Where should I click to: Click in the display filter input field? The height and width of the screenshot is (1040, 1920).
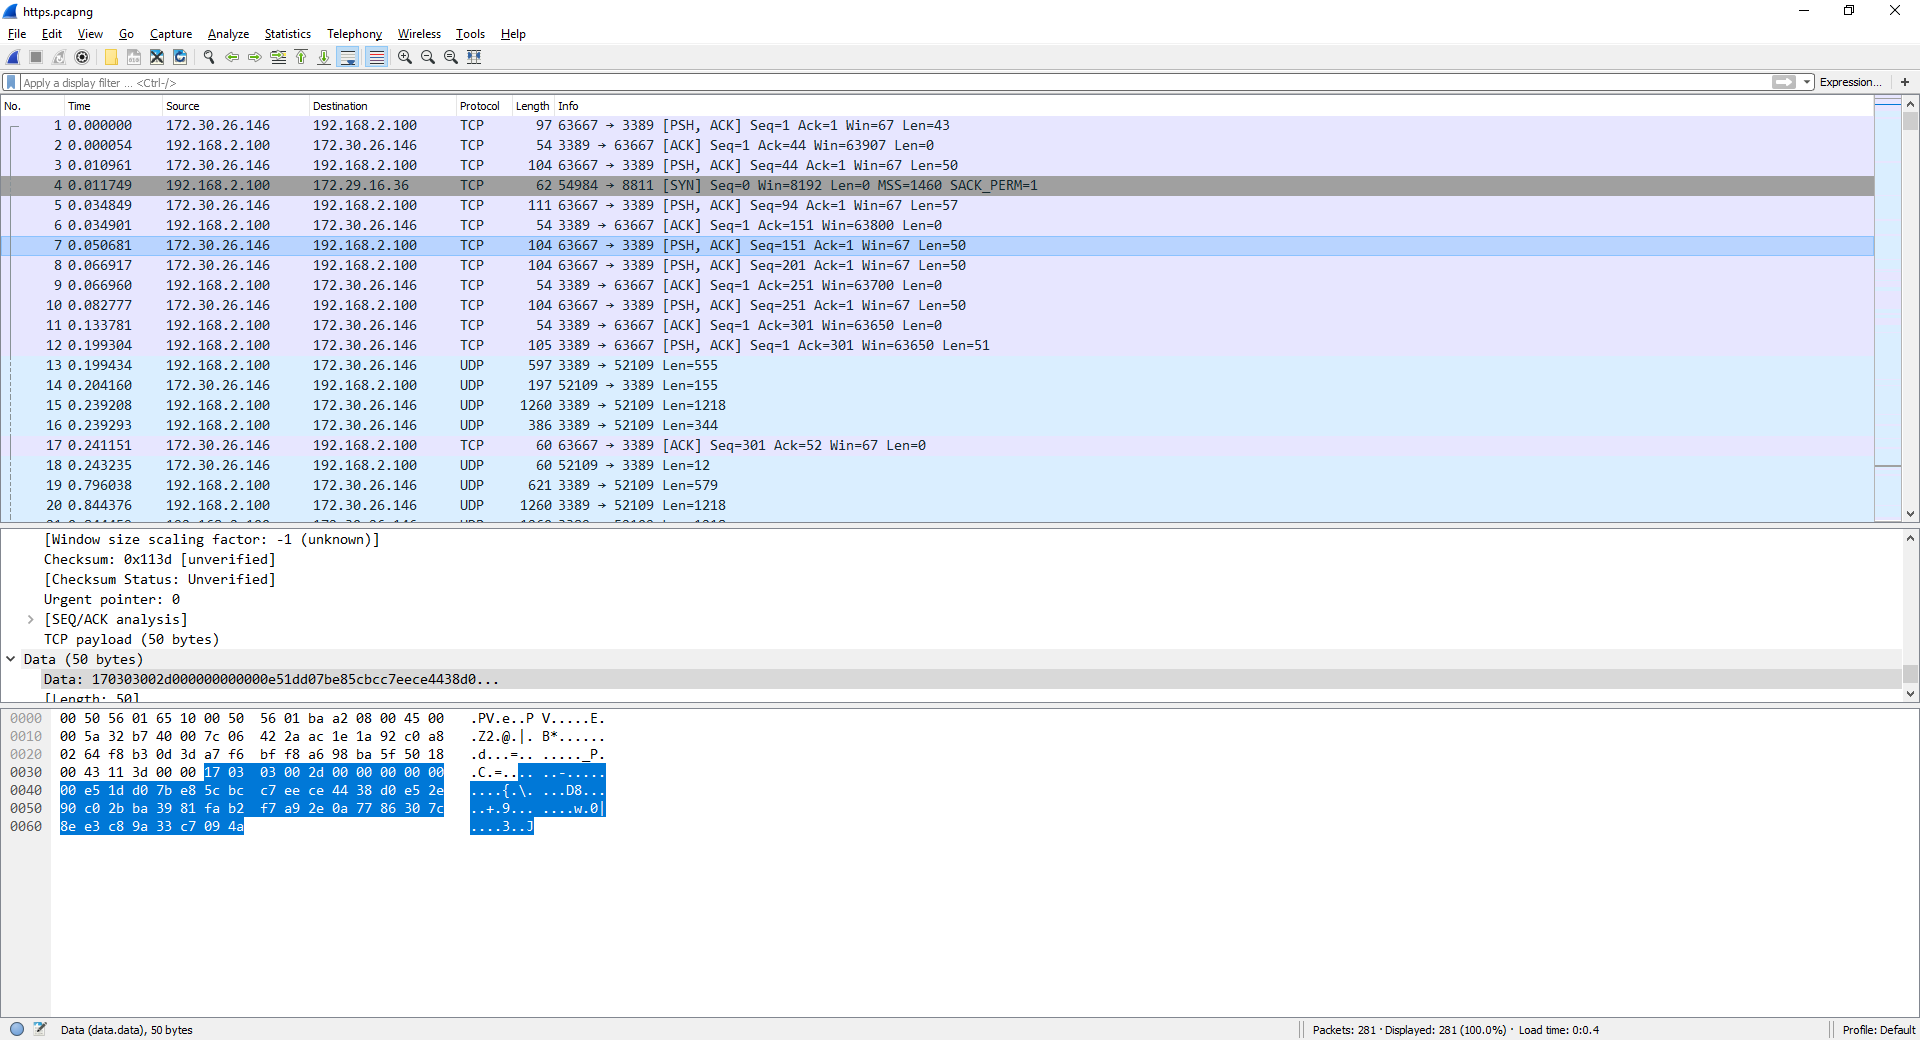(400, 82)
